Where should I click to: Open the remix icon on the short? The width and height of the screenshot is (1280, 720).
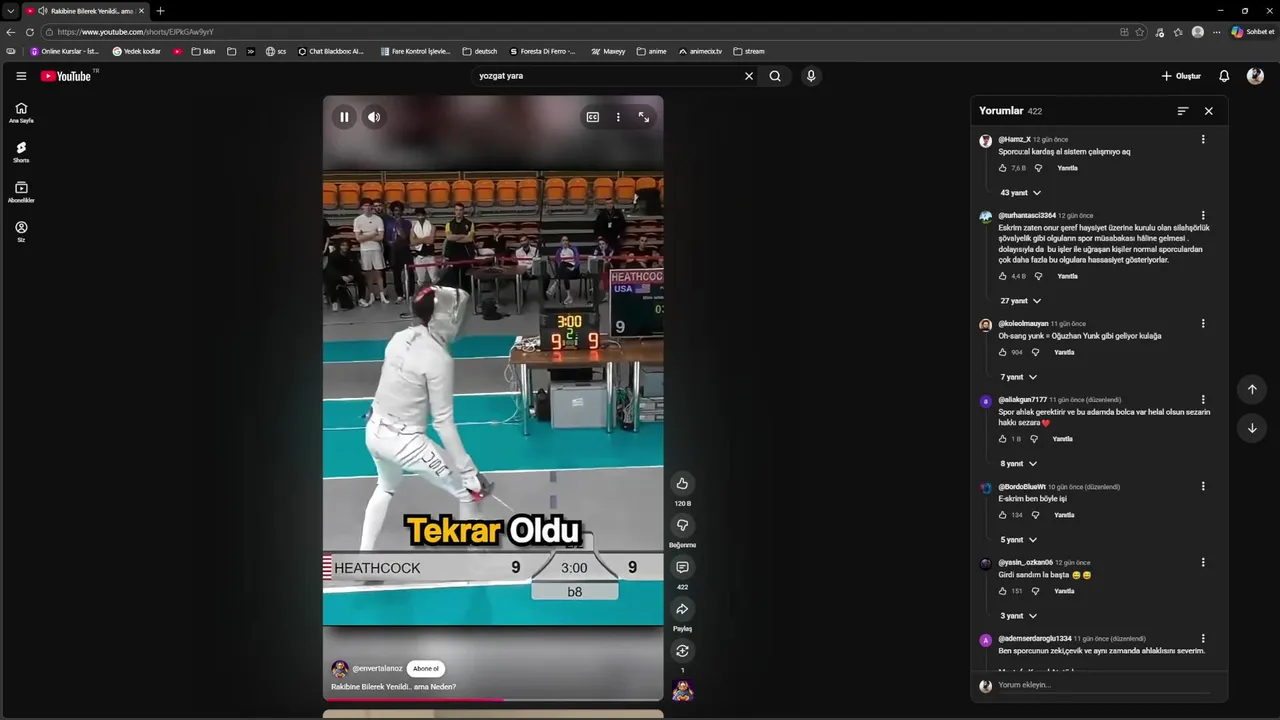tap(682, 651)
